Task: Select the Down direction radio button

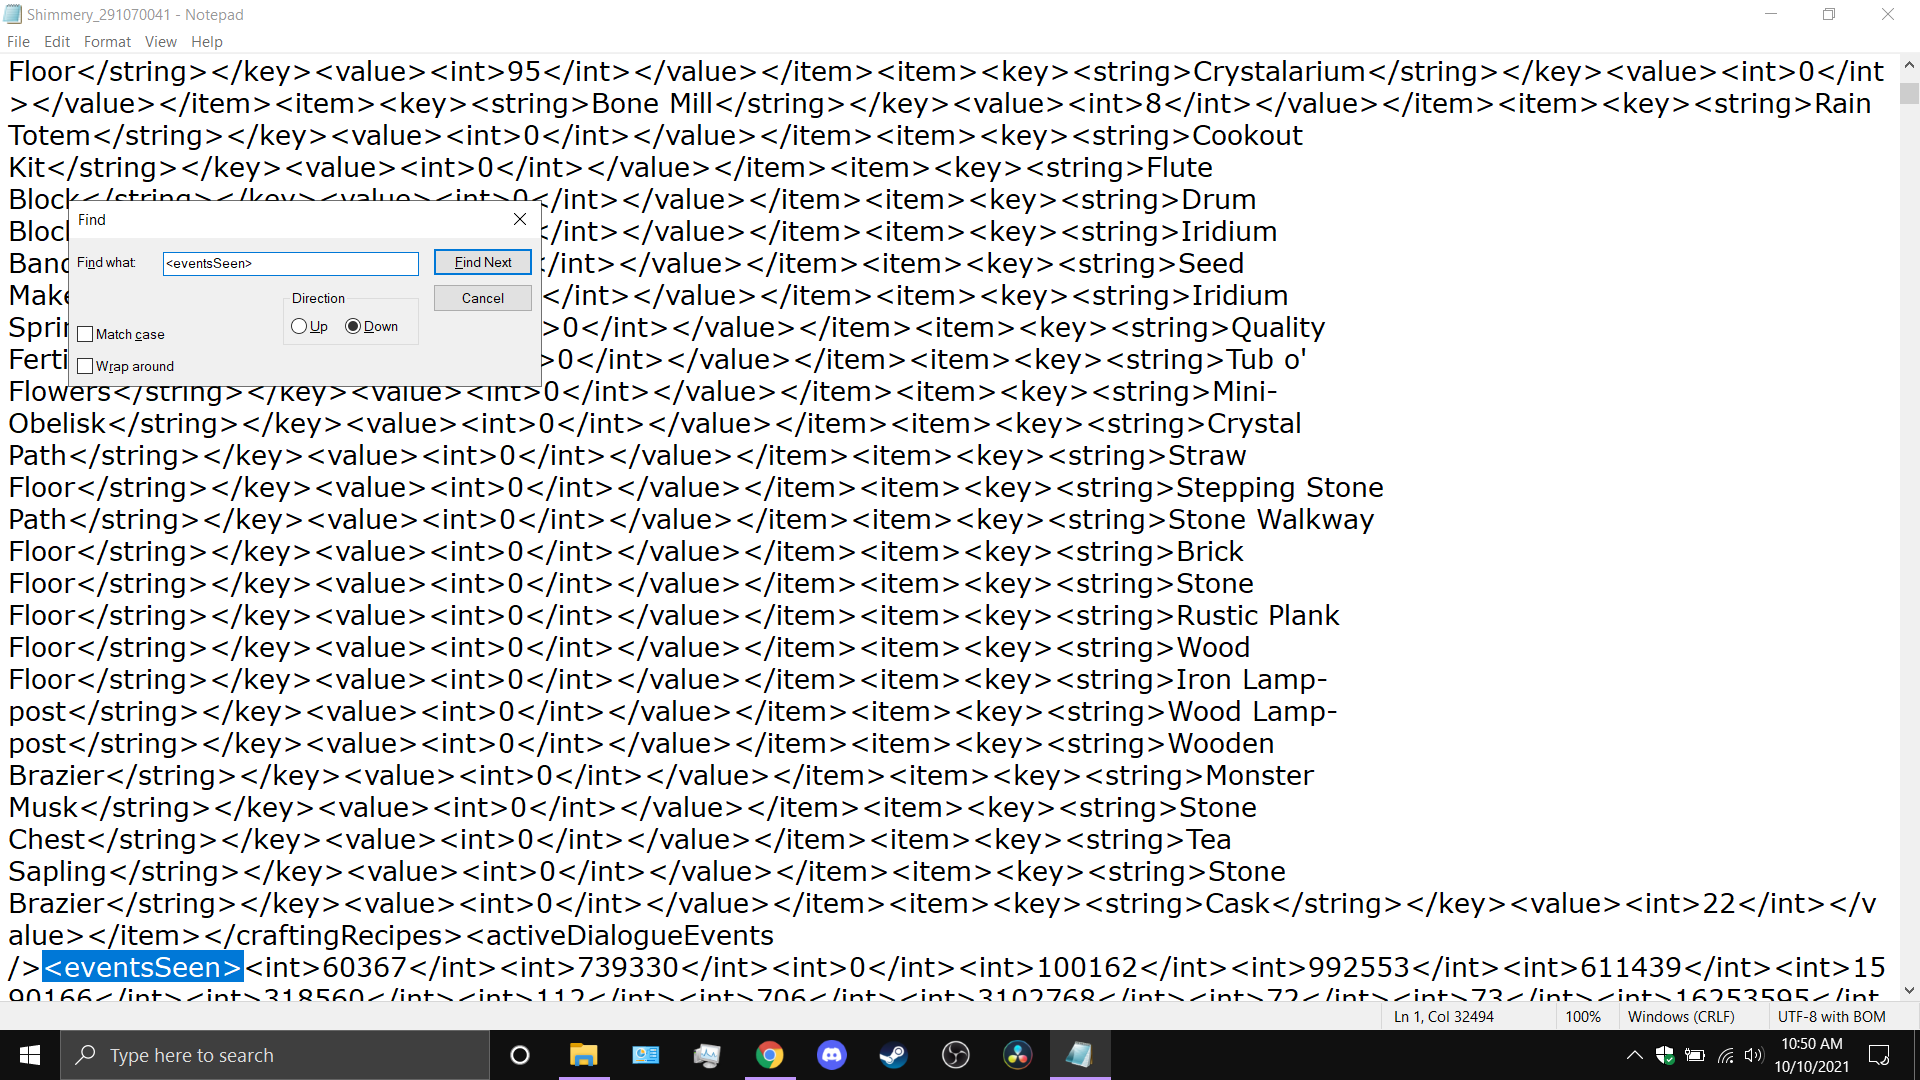Action: coord(353,326)
